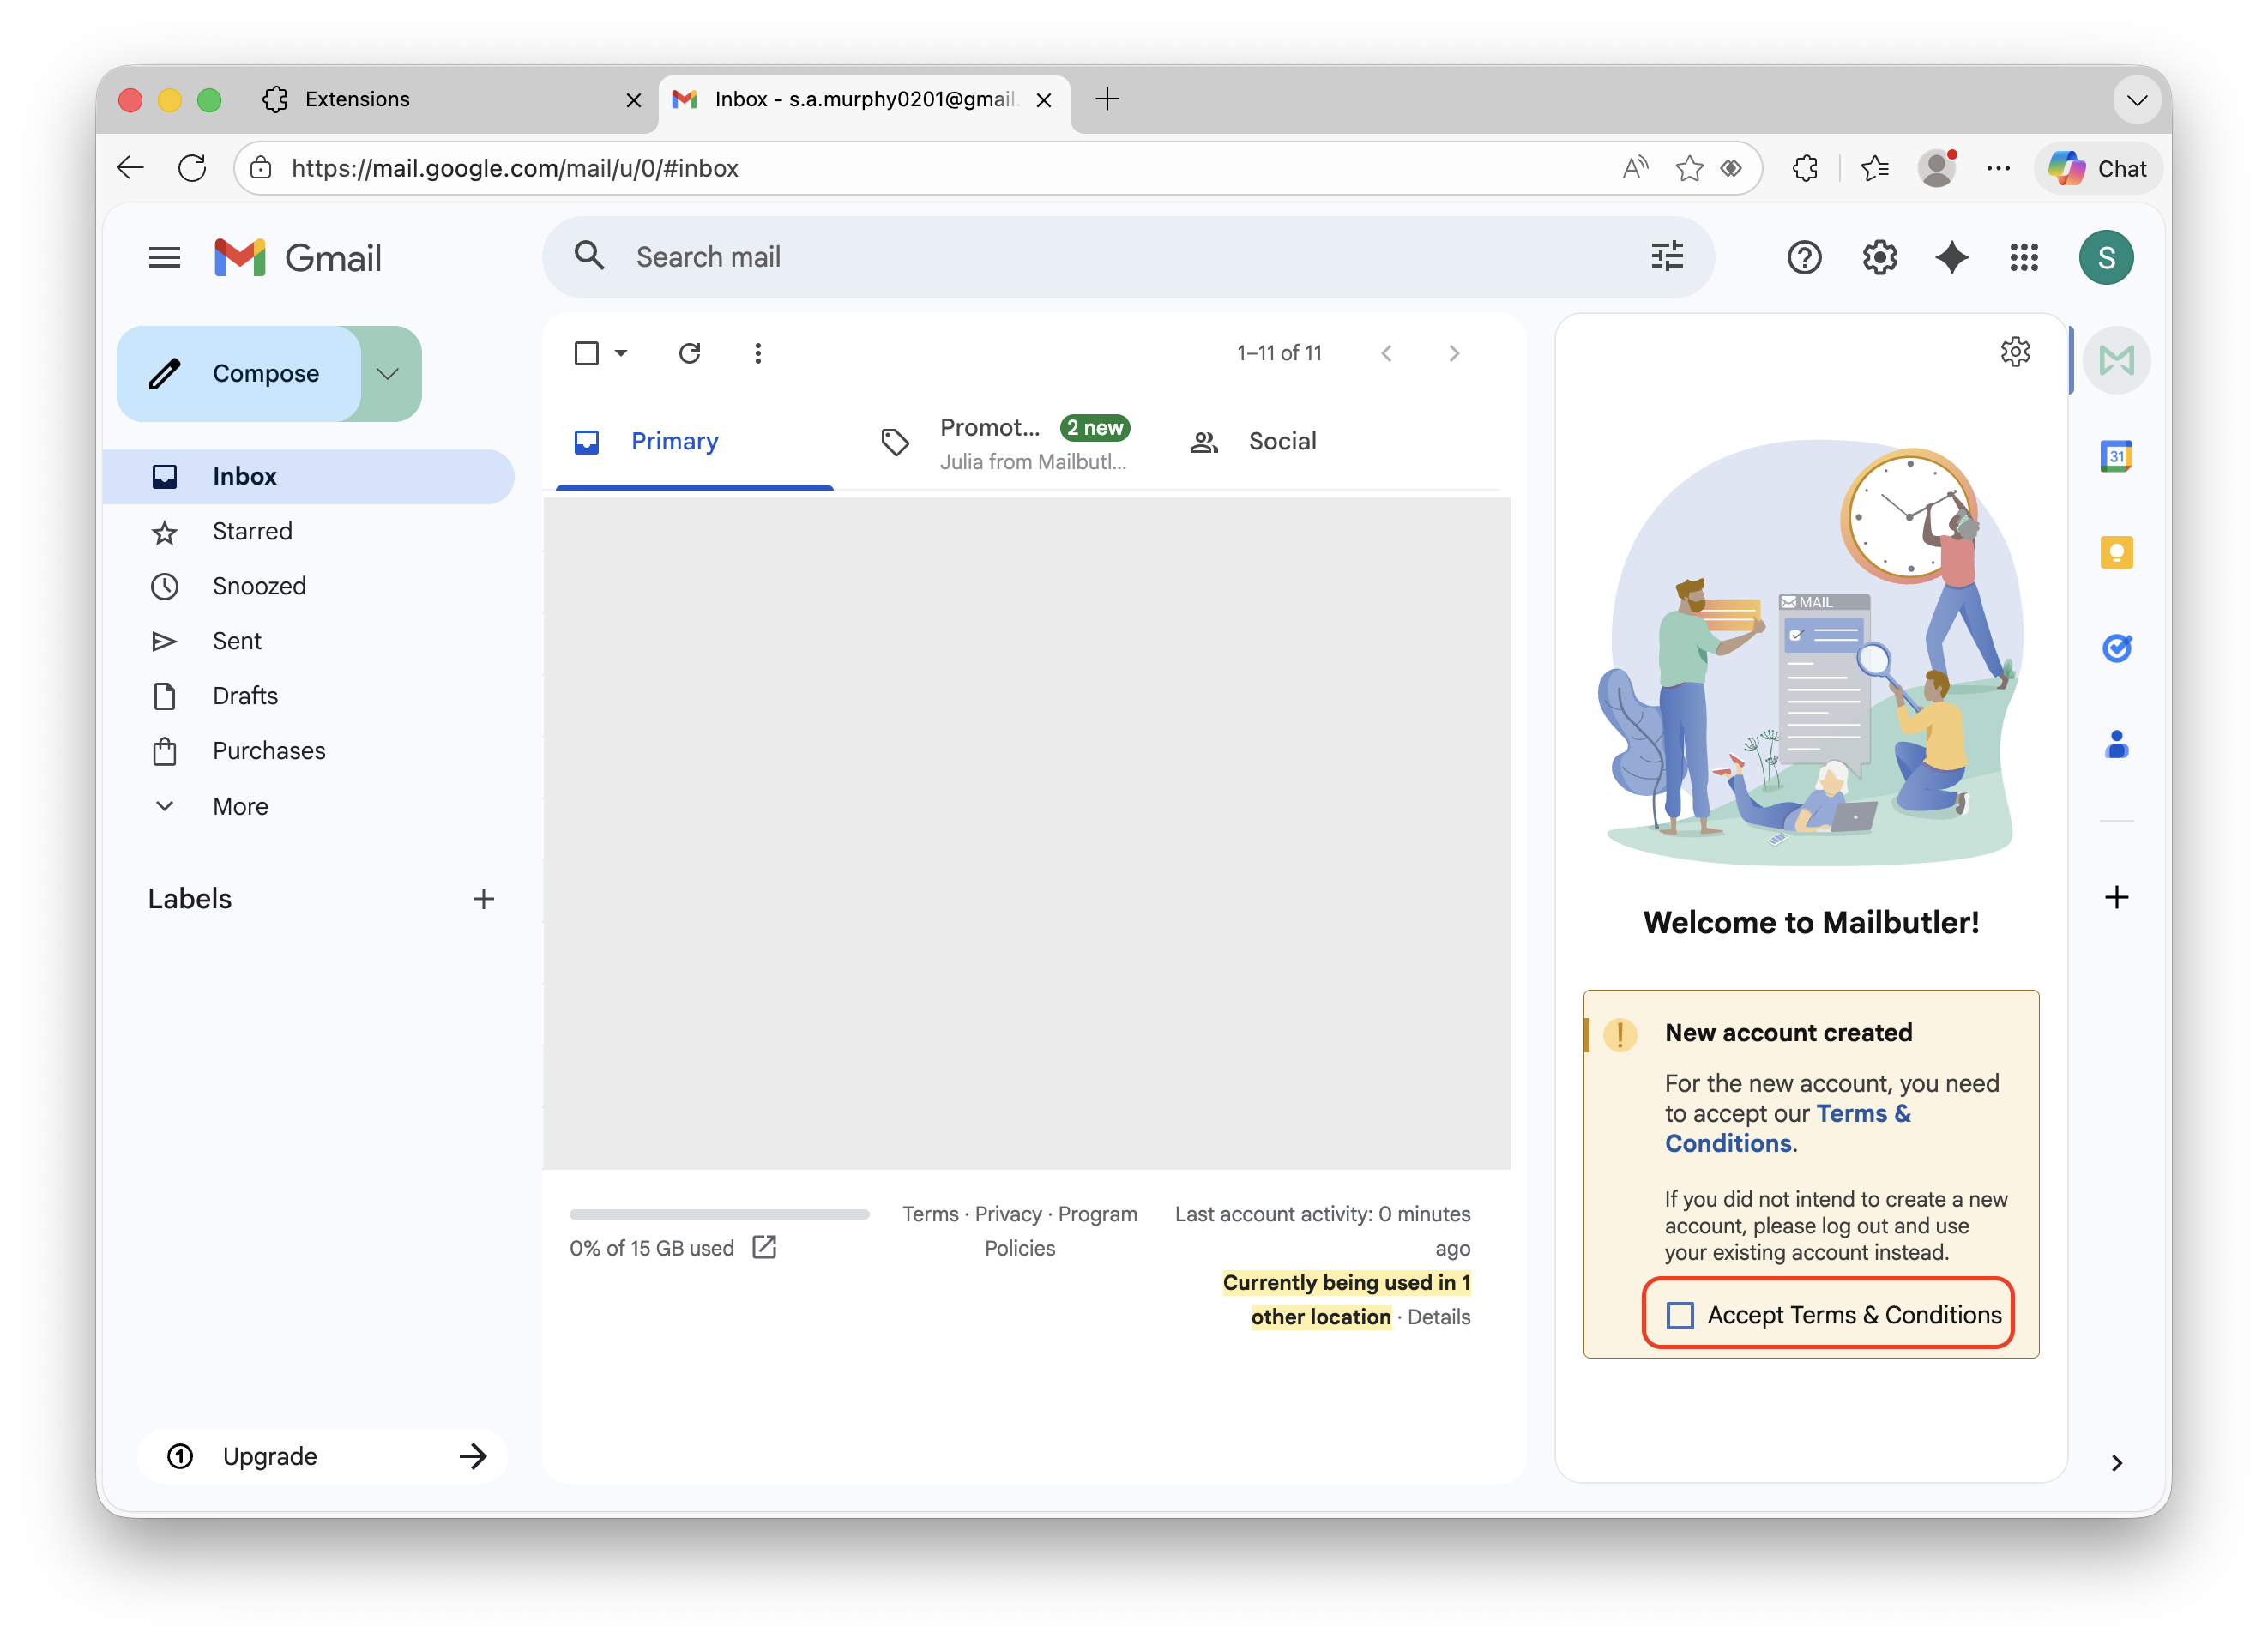Image resolution: width=2268 pixels, height=1645 pixels.
Task: Open Google Tasks side panel
Action: pos(2116,648)
